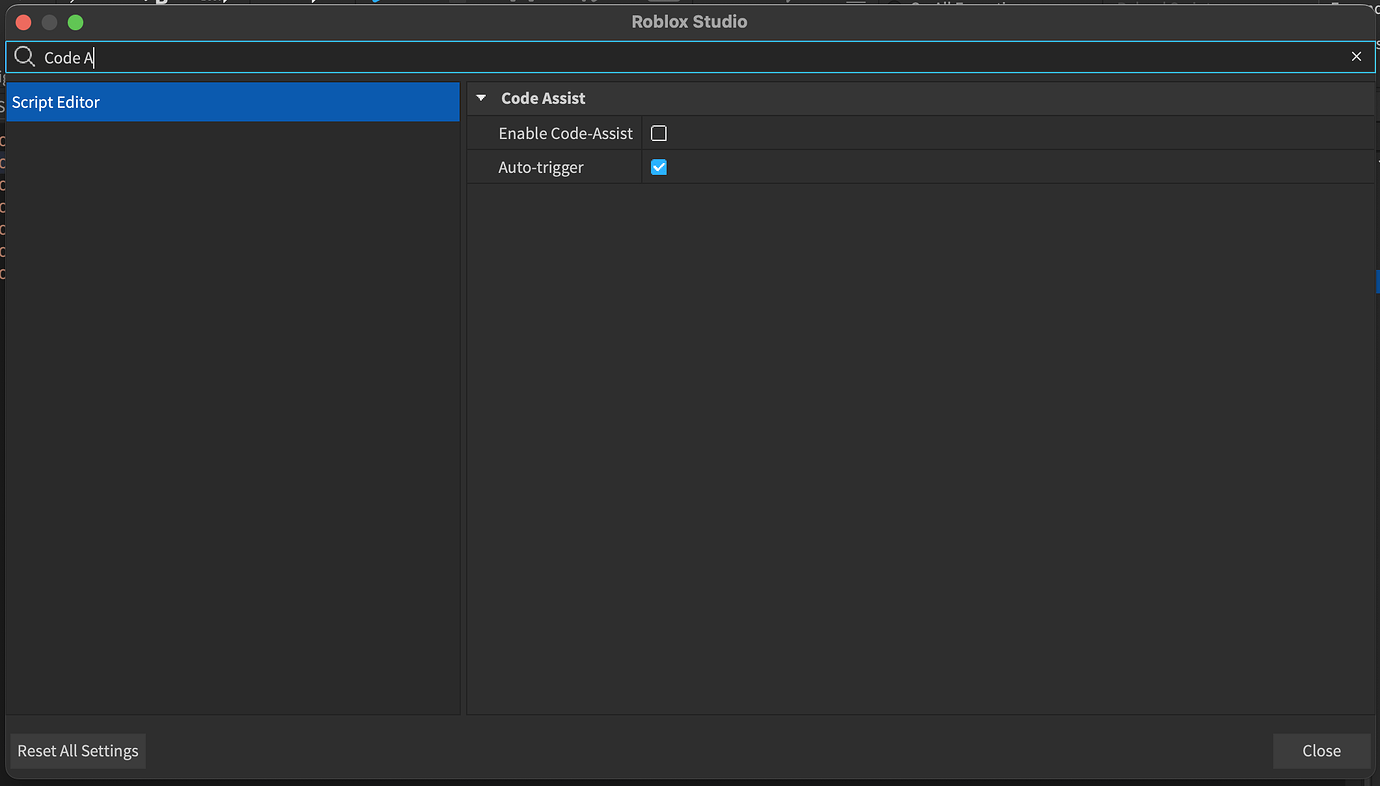Click the Roblox Studio title bar text
This screenshot has width=1380, height=786.
pos(689,22)
